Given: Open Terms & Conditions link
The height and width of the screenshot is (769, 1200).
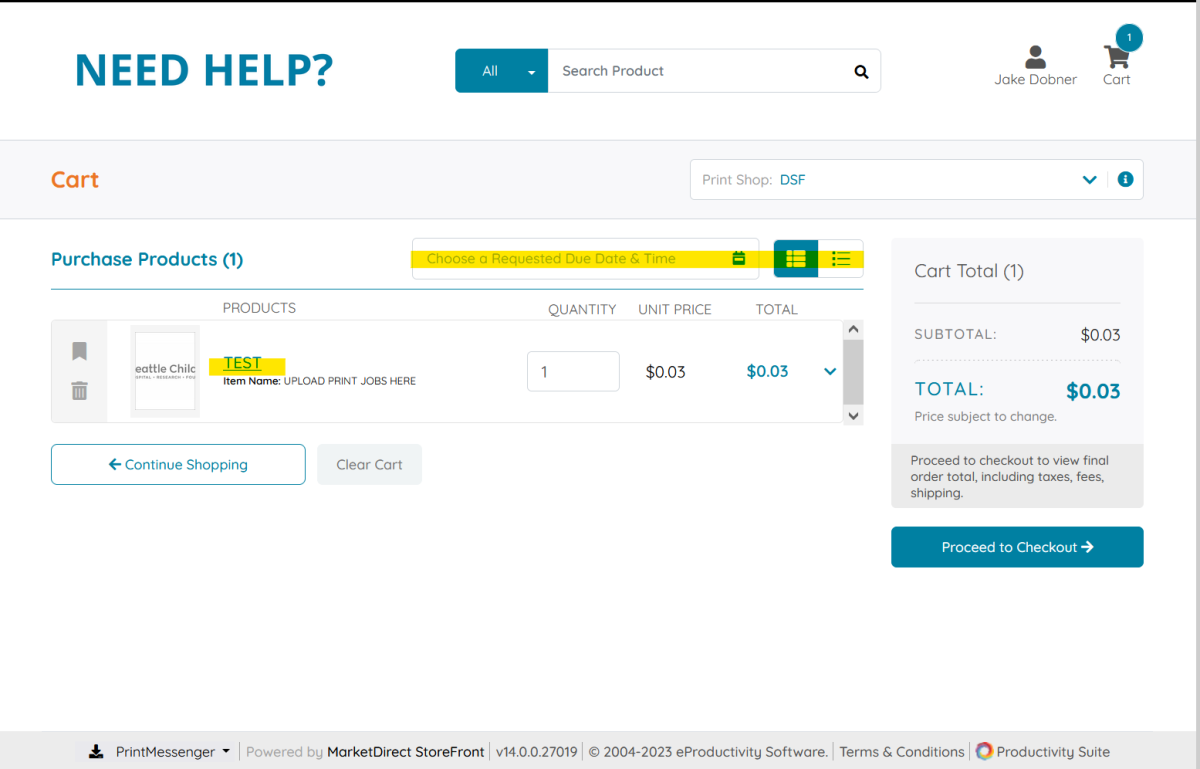Looking at the screenshot, I should point(902,751).
